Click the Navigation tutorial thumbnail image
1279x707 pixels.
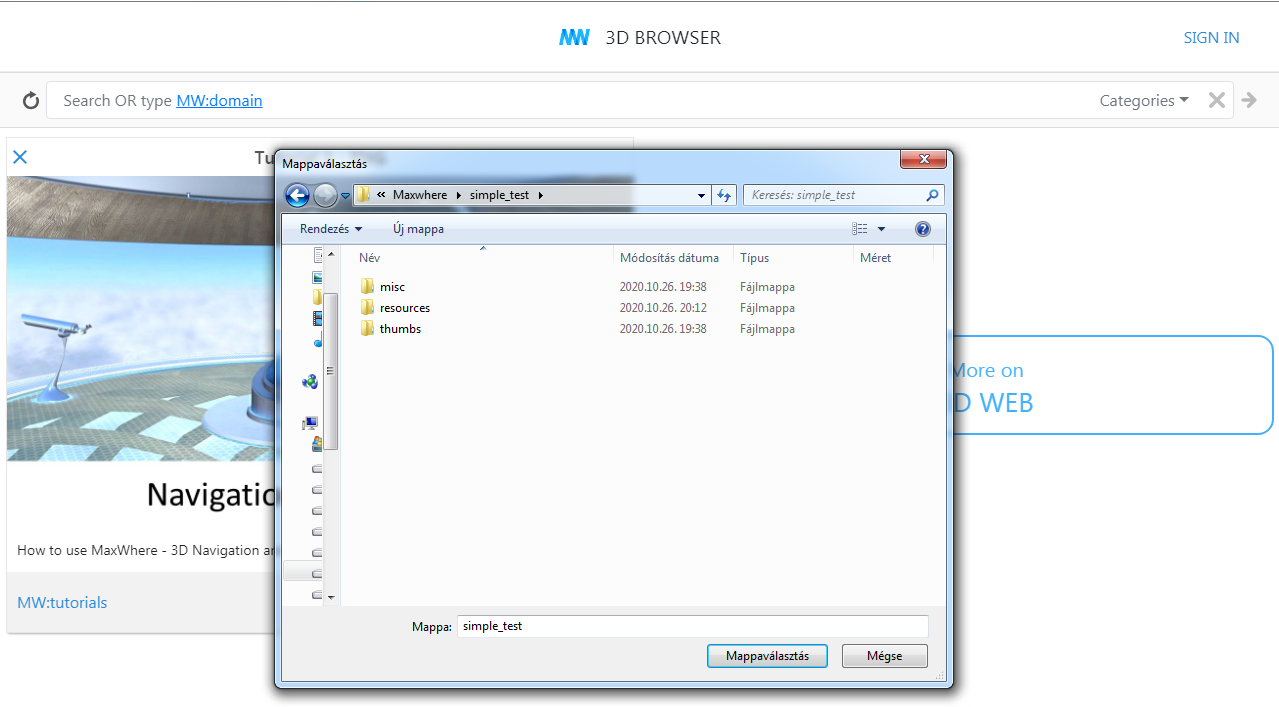[141, 319]
